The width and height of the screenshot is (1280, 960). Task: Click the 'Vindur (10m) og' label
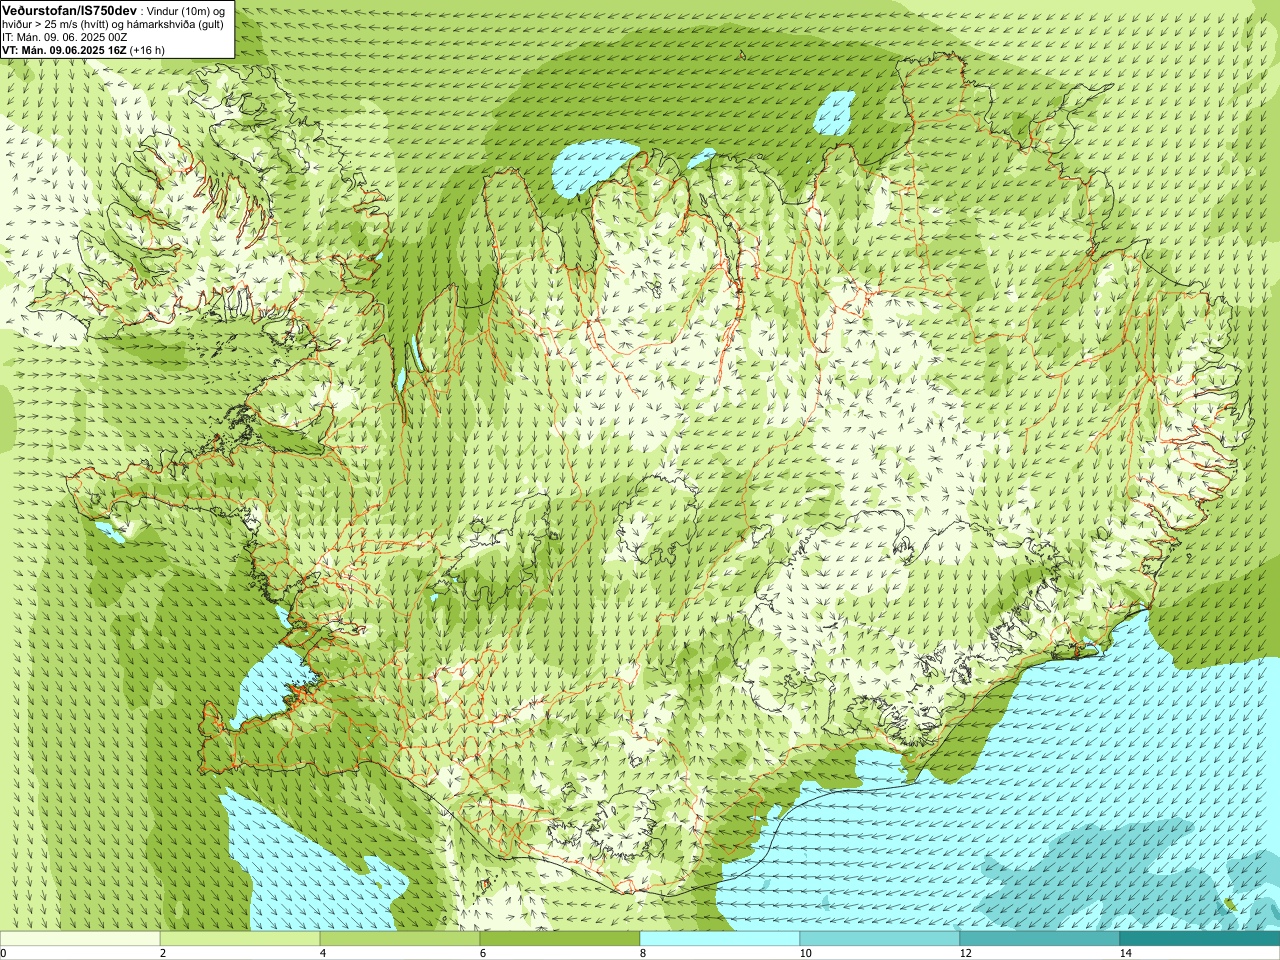[x=187, y=10]
